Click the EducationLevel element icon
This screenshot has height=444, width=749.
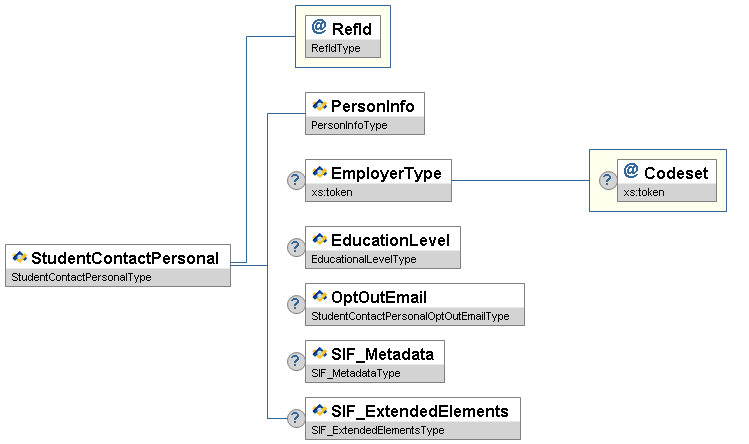coord(320,239)
